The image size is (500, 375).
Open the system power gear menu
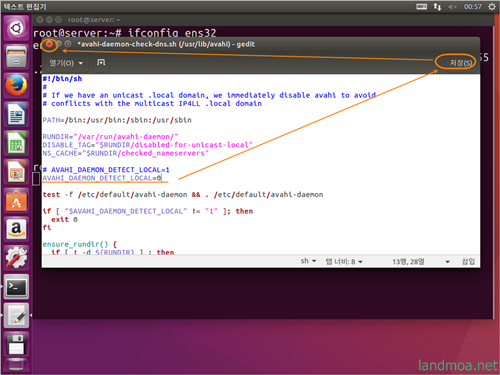[492, 7]
